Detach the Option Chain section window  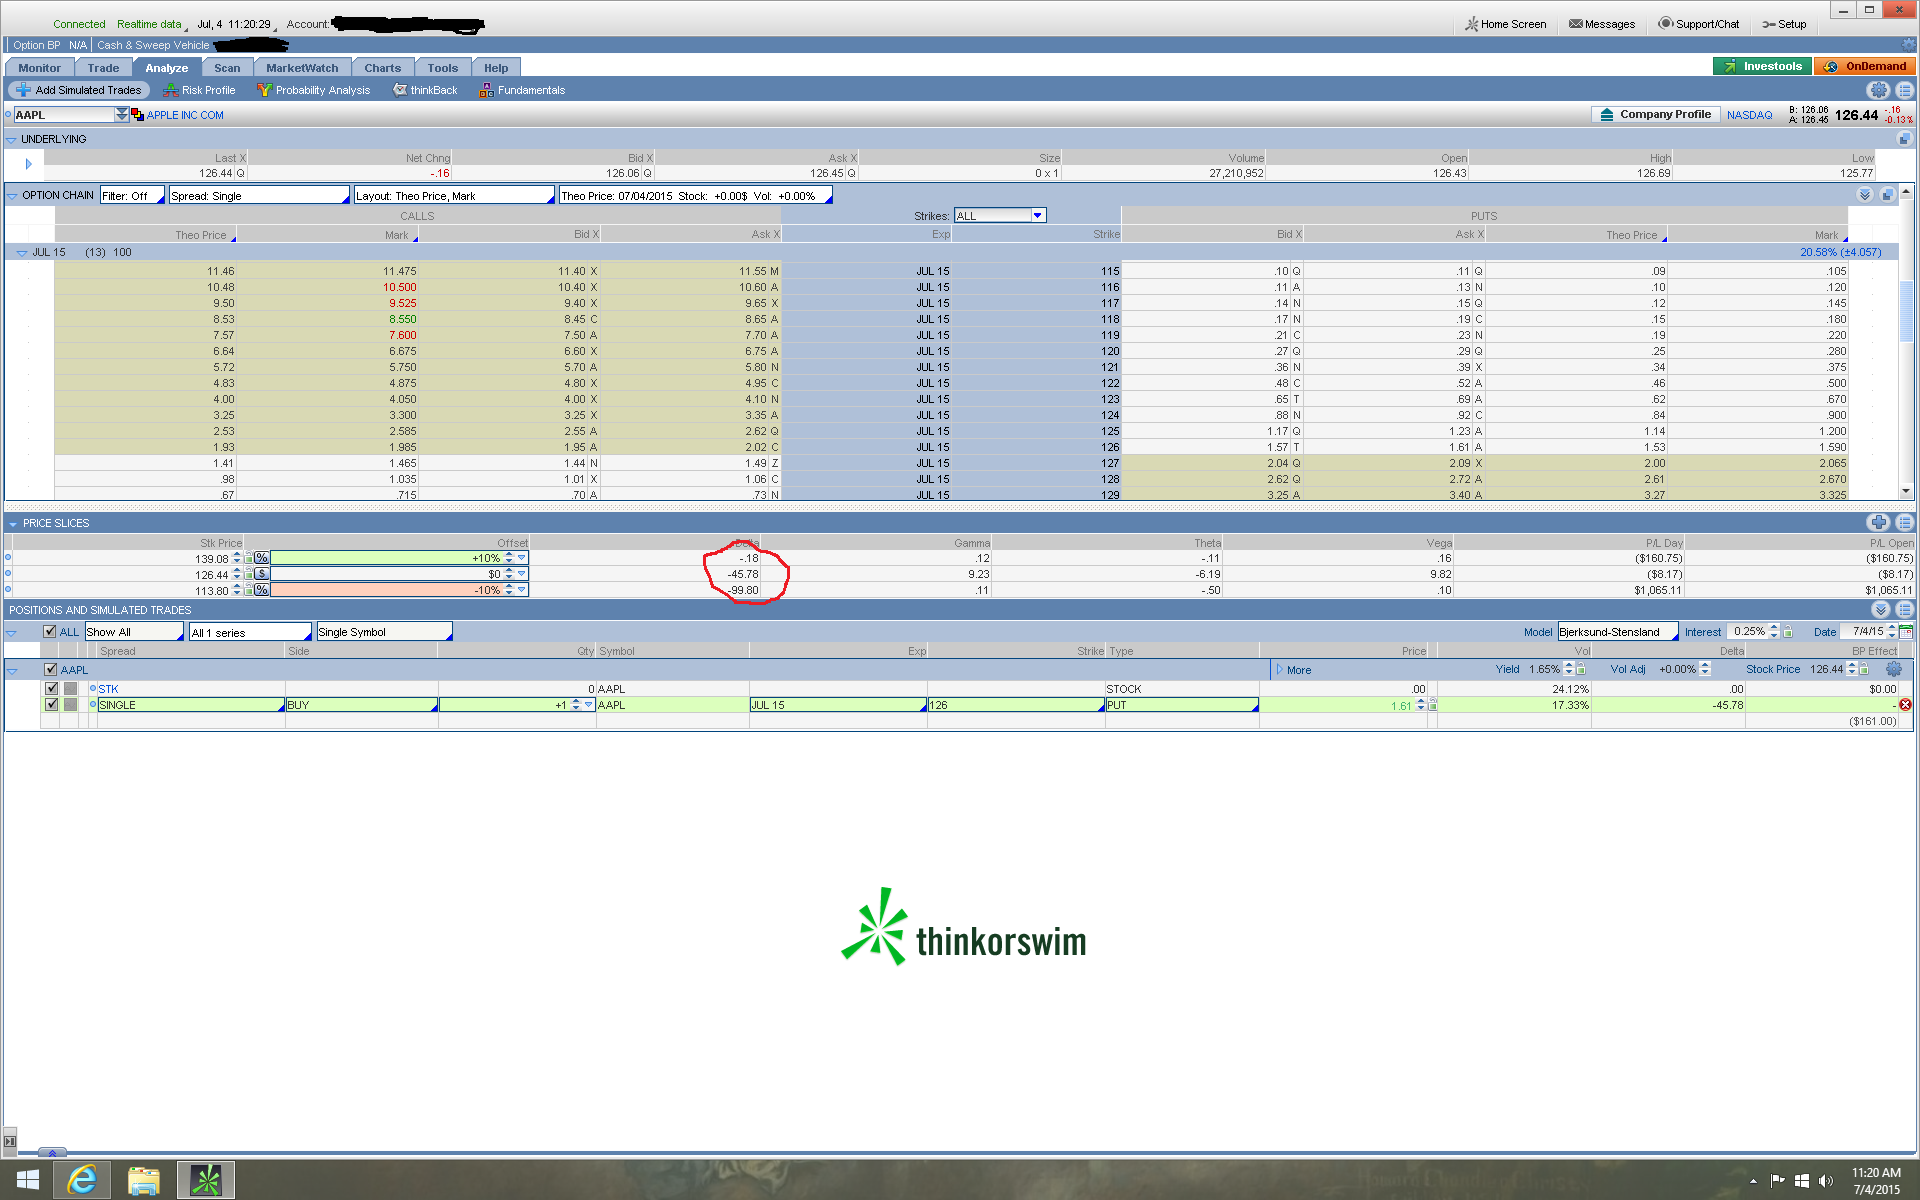1887,195
